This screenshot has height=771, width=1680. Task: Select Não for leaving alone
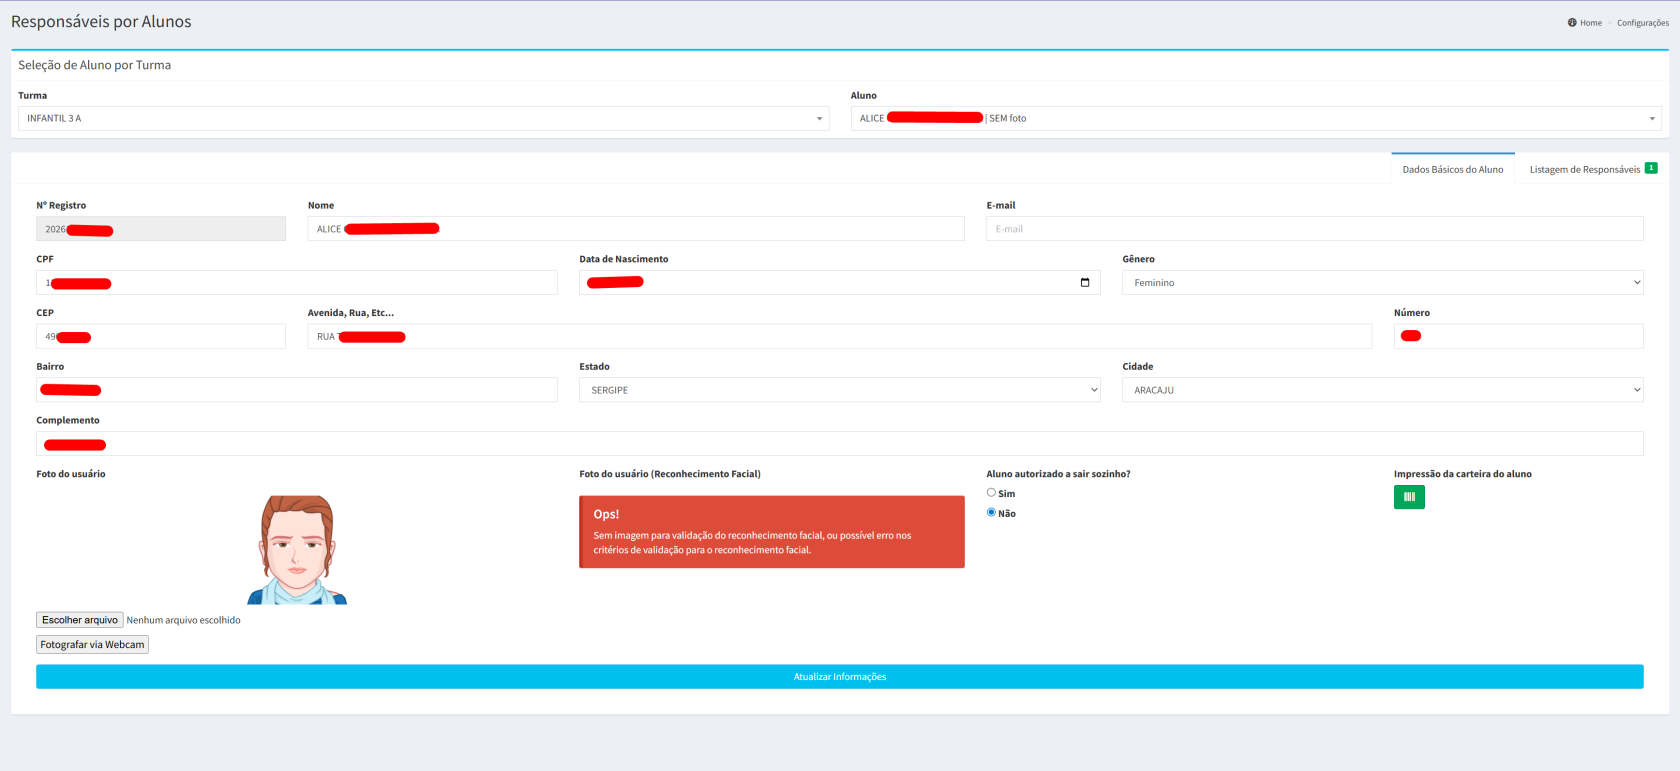coord(991,512)
